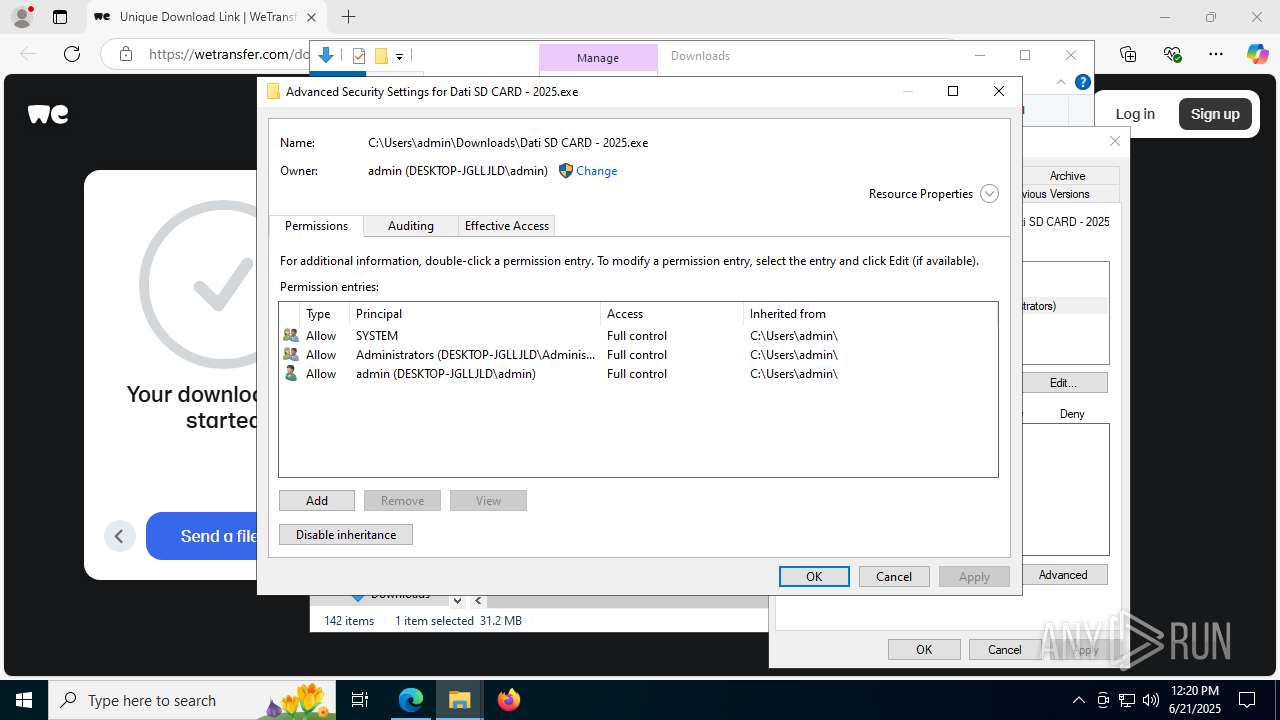Open the Effective Access tab
Viewport: 1280px width, 720px height.
tap(507, 226)
